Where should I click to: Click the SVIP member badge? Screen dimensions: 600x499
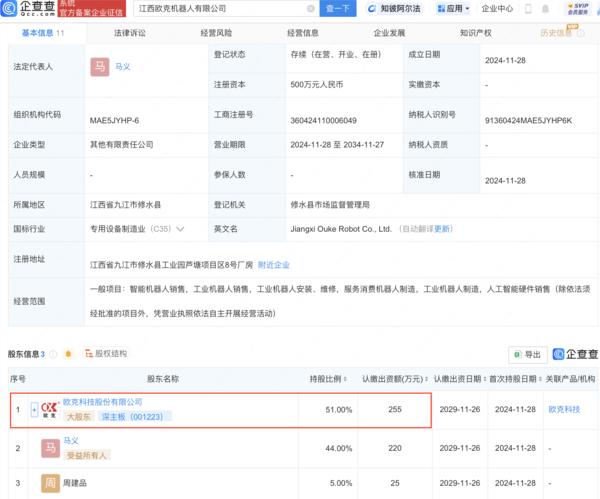[x=578, y=9]
